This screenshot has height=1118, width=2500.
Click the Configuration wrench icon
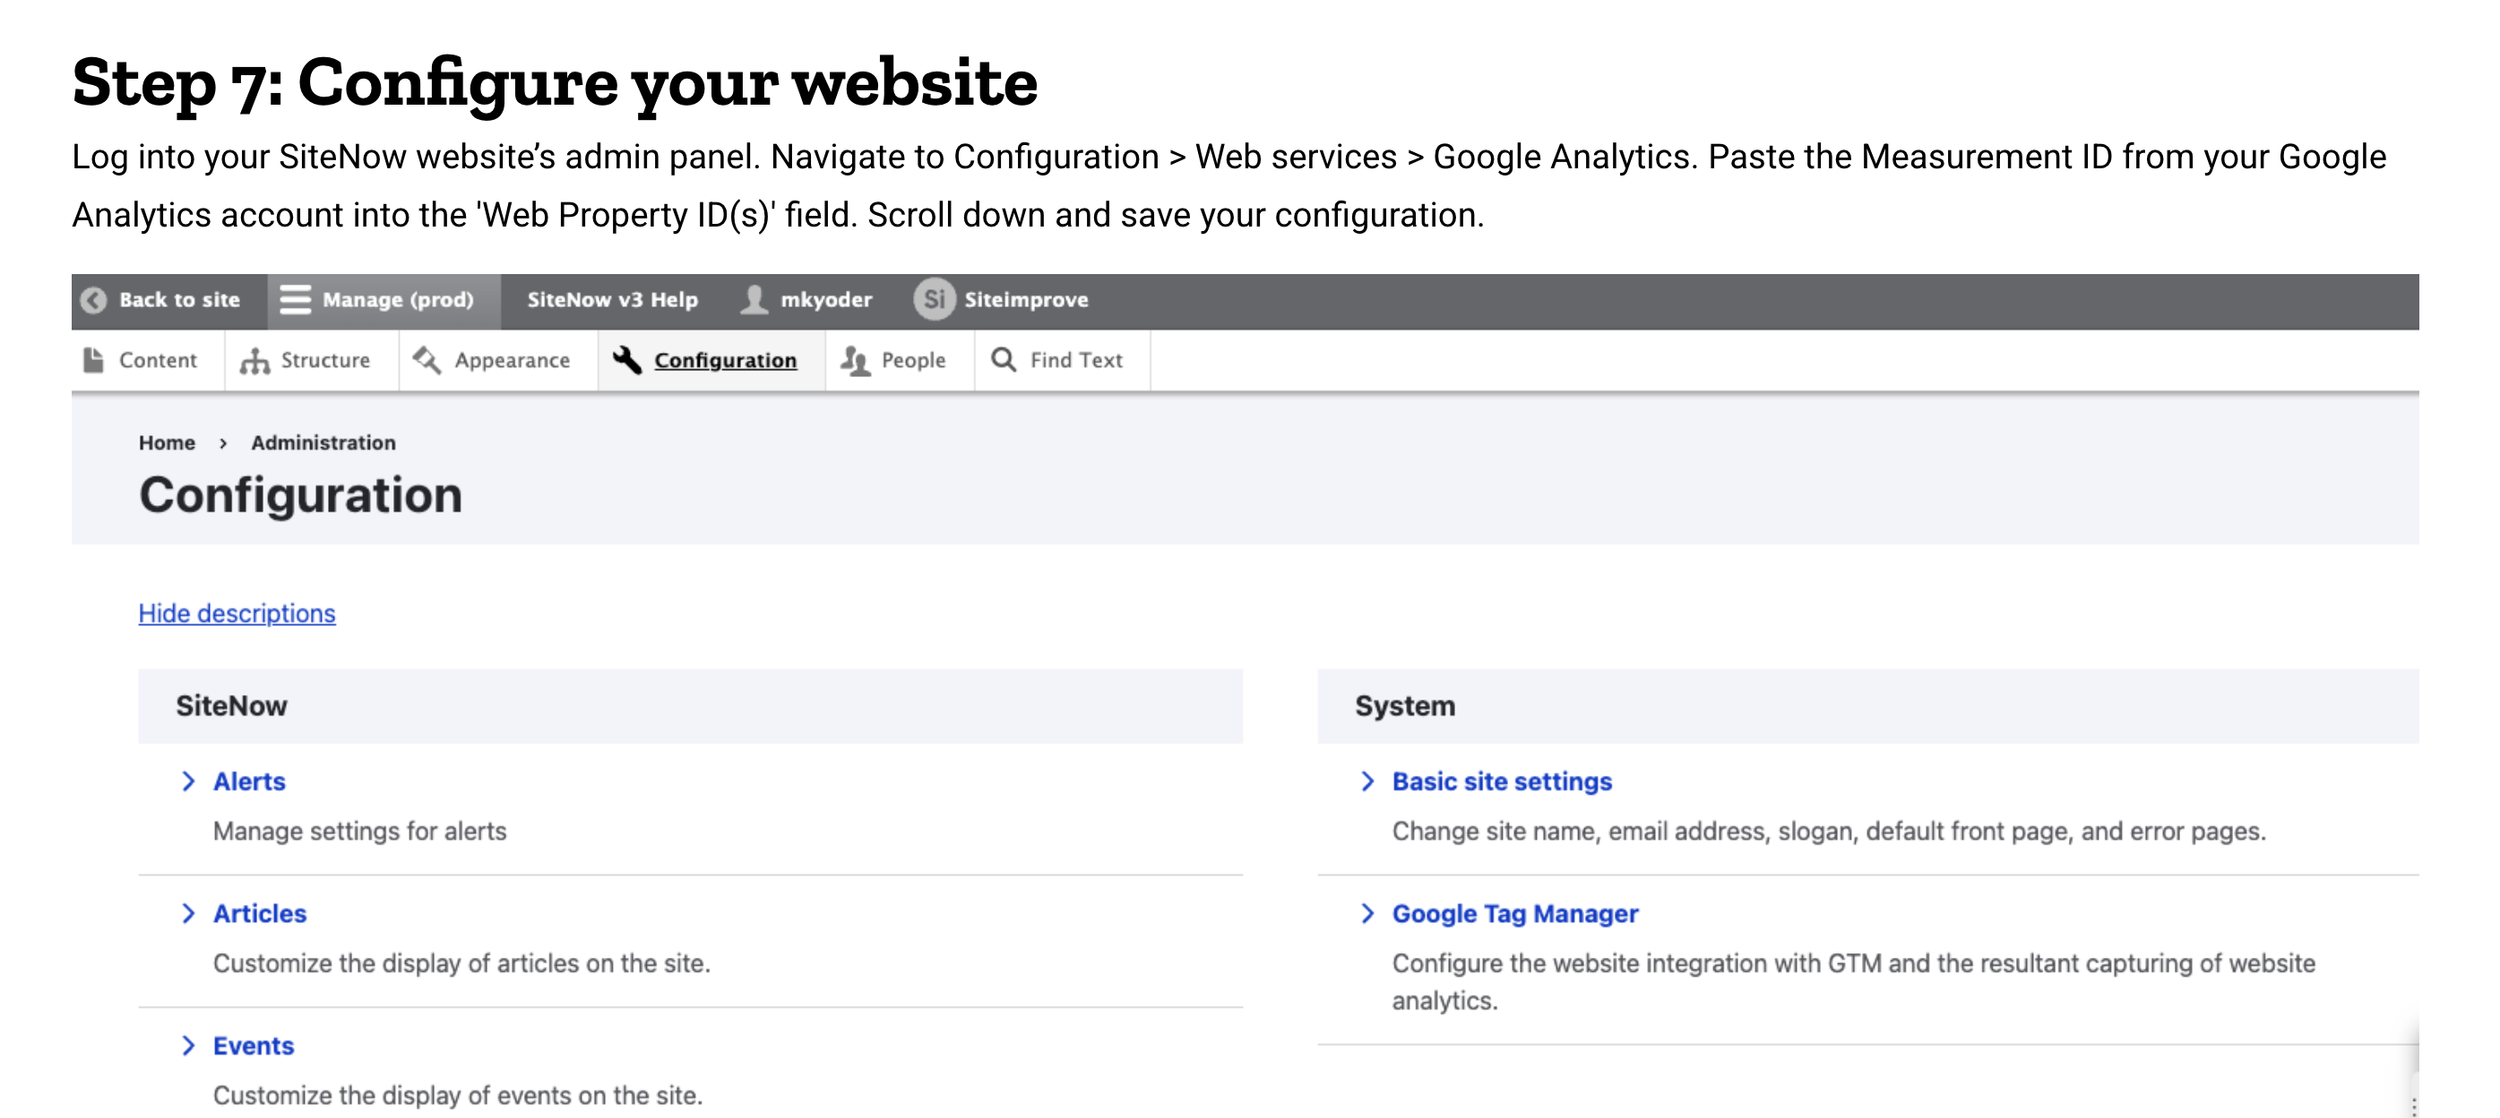pos(627,360)
